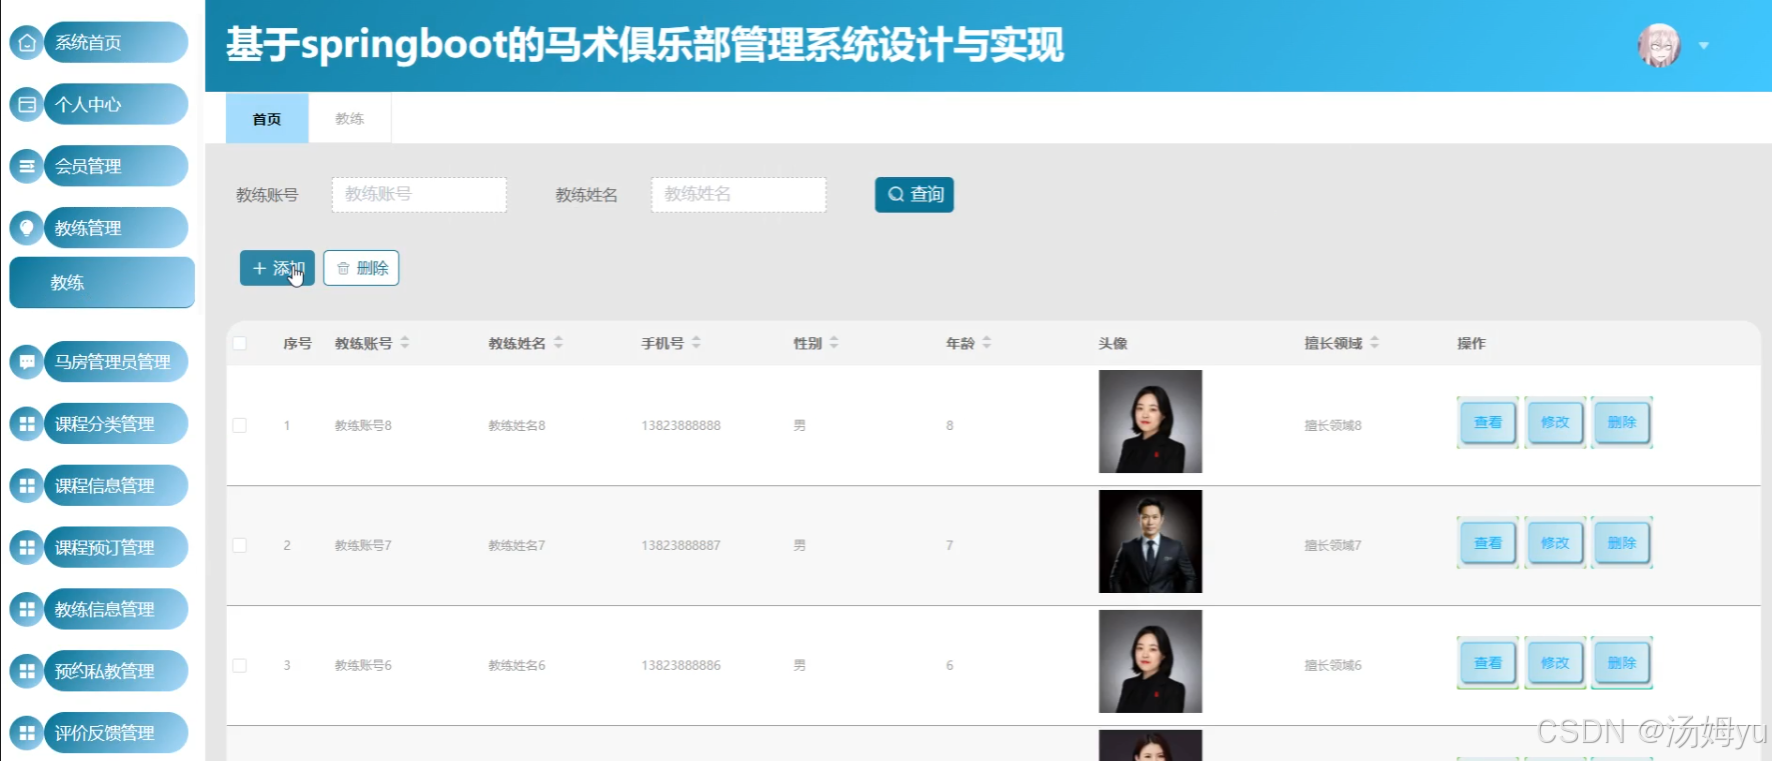Select the 教练 submenu item
The image size is (1772, 761).
[x=102, y=283]
